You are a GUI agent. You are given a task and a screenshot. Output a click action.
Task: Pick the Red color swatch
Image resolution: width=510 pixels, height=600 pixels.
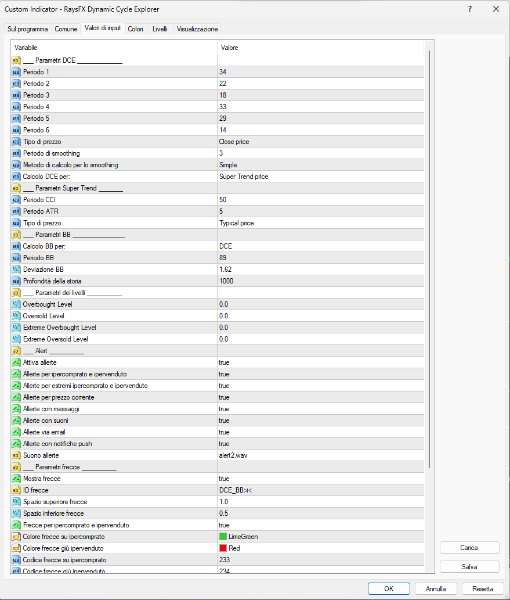tap(223, 548)
